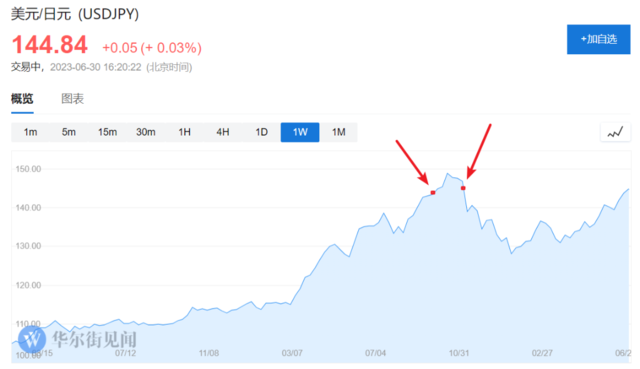Switch to the 图表 tab

(x=72, y=99)
